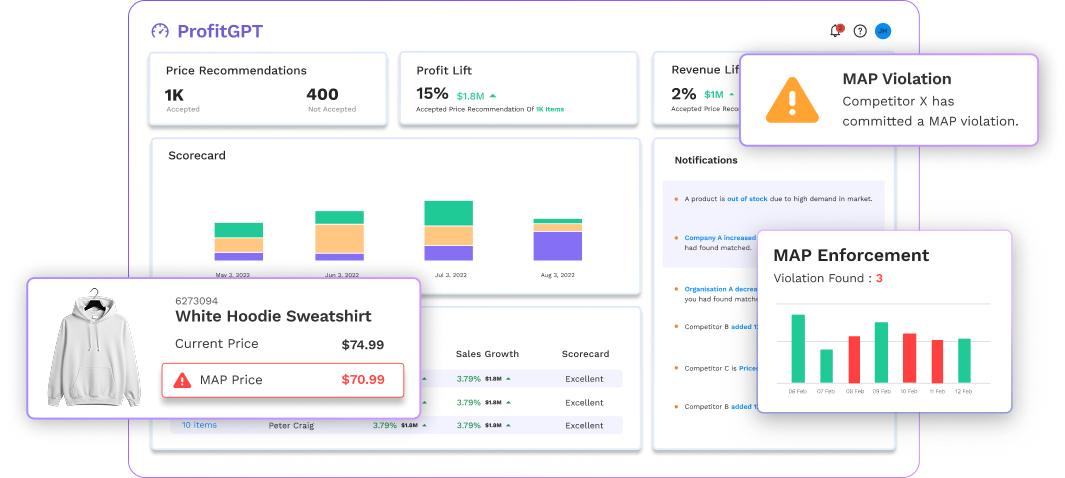
Task: Click the purple segment of the Aug 3 bar
Action: tap(558, 246)
